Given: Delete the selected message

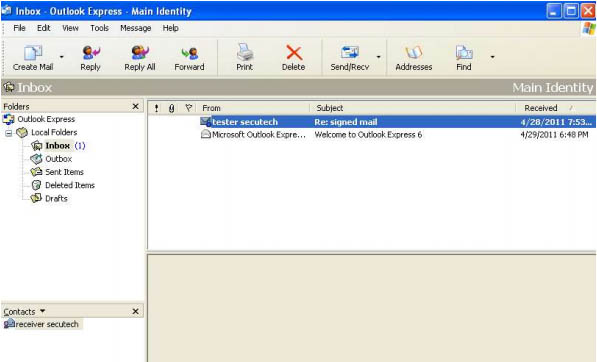Looking at the screenshot, I should [294, 58].
